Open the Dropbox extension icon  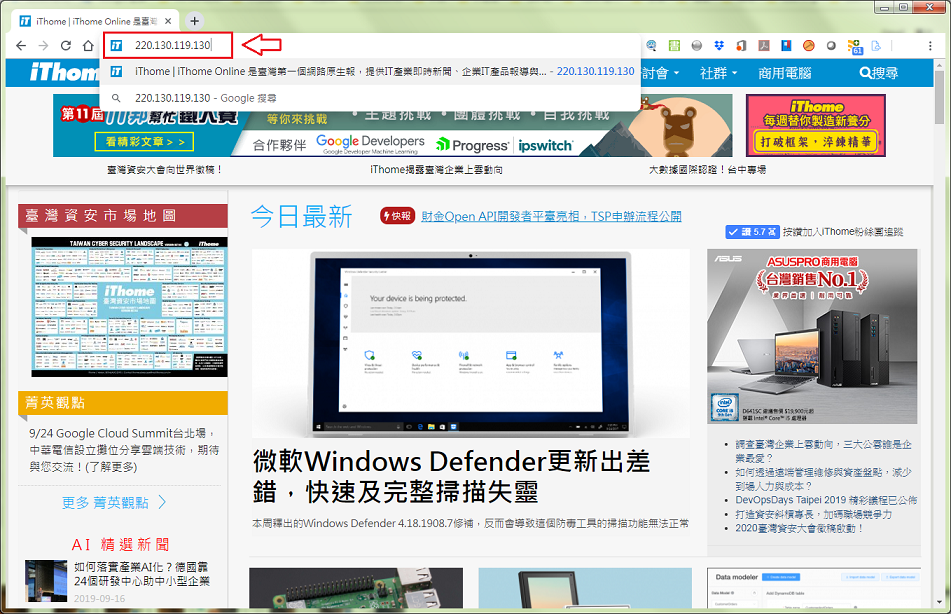point(719,46)
